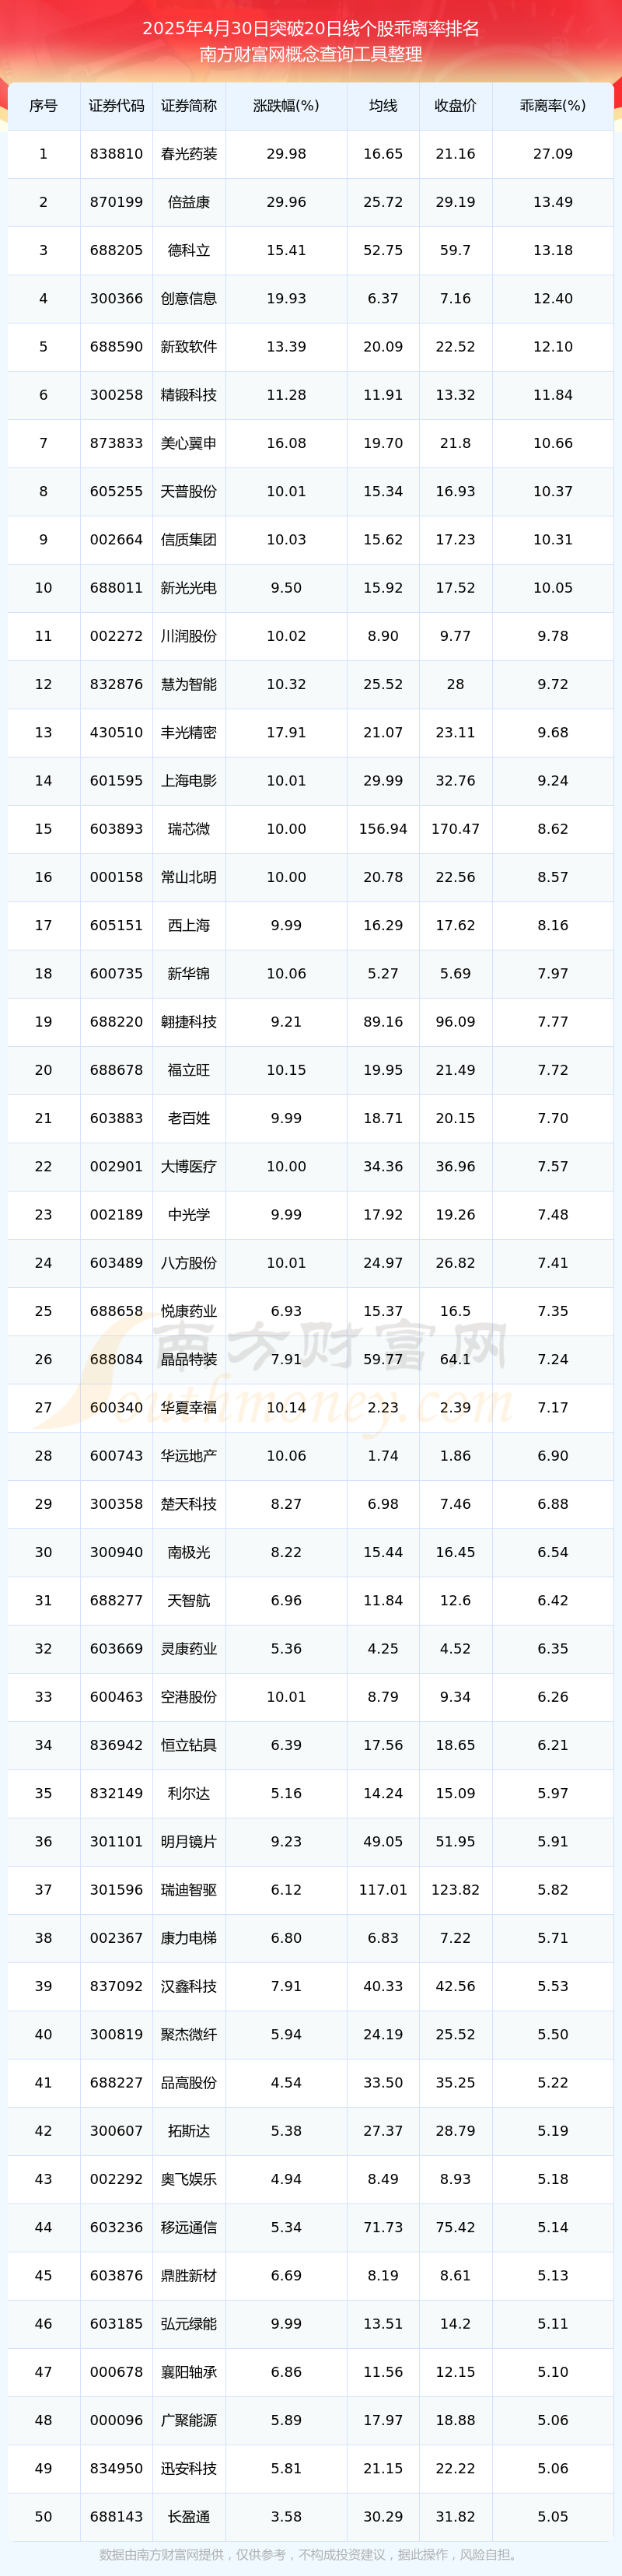This screenshot has height=2576, width=622.
Task: Select stock code 300258
Action: [x=116, y=395]
